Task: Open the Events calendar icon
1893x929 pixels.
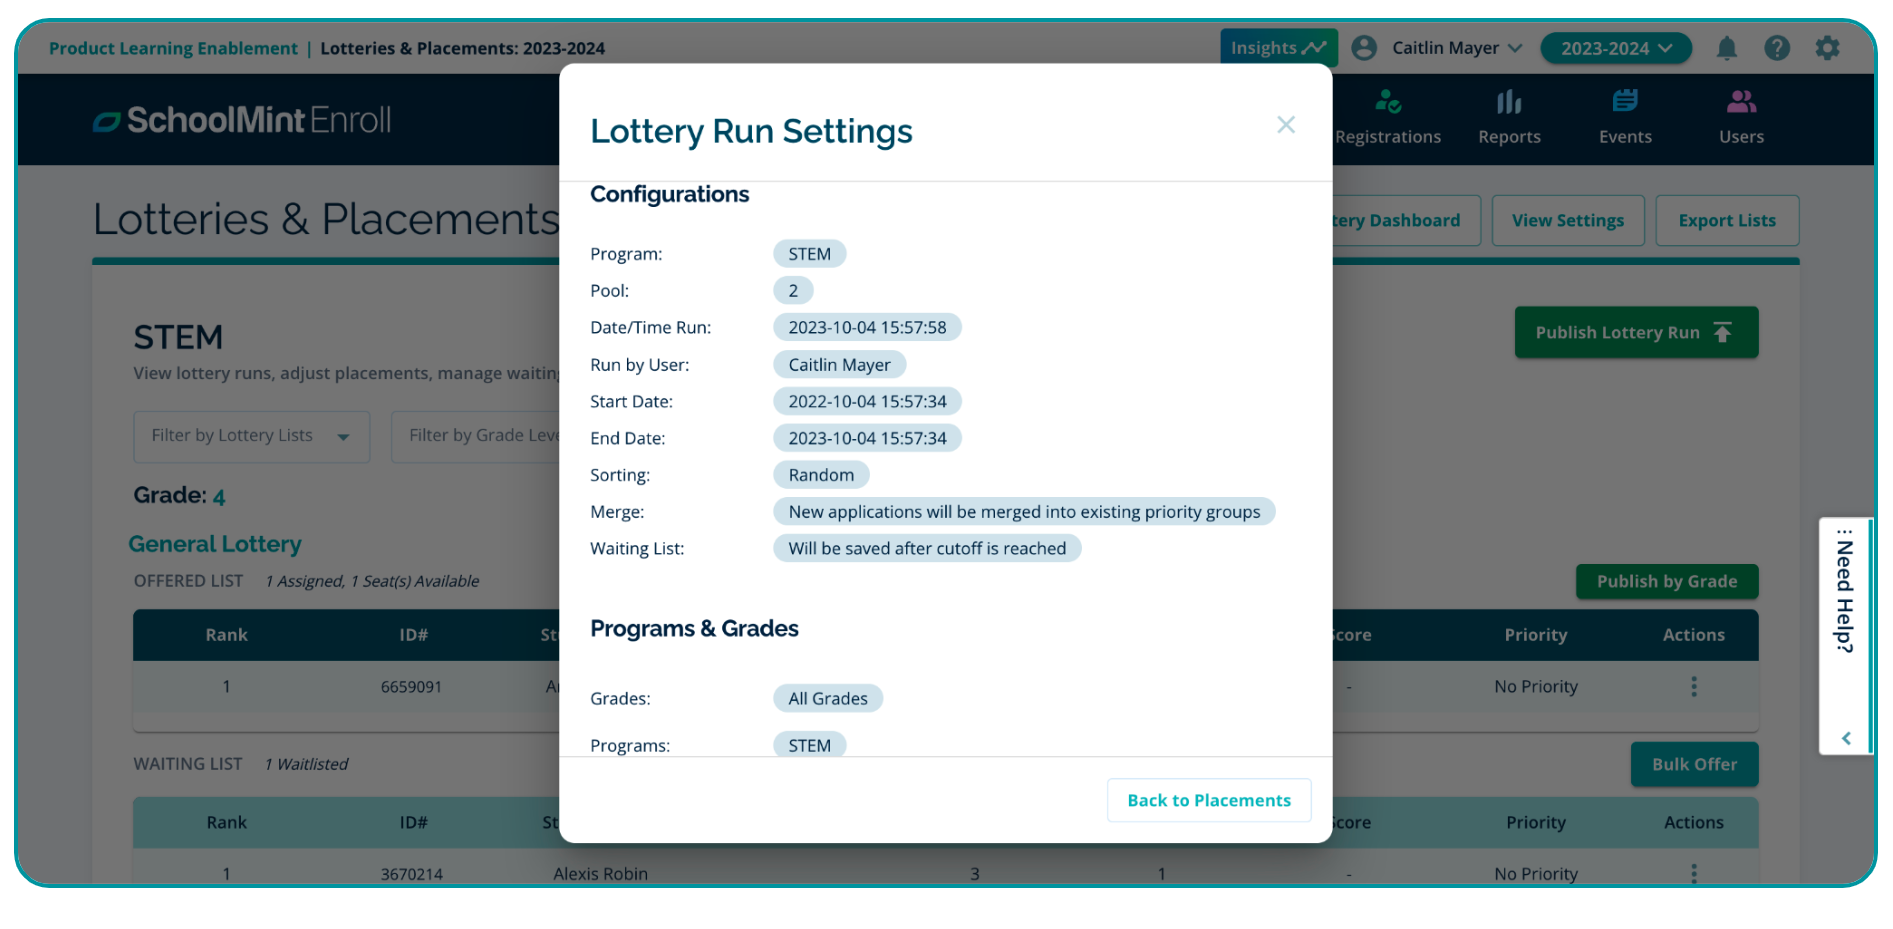Action: 1625,102
